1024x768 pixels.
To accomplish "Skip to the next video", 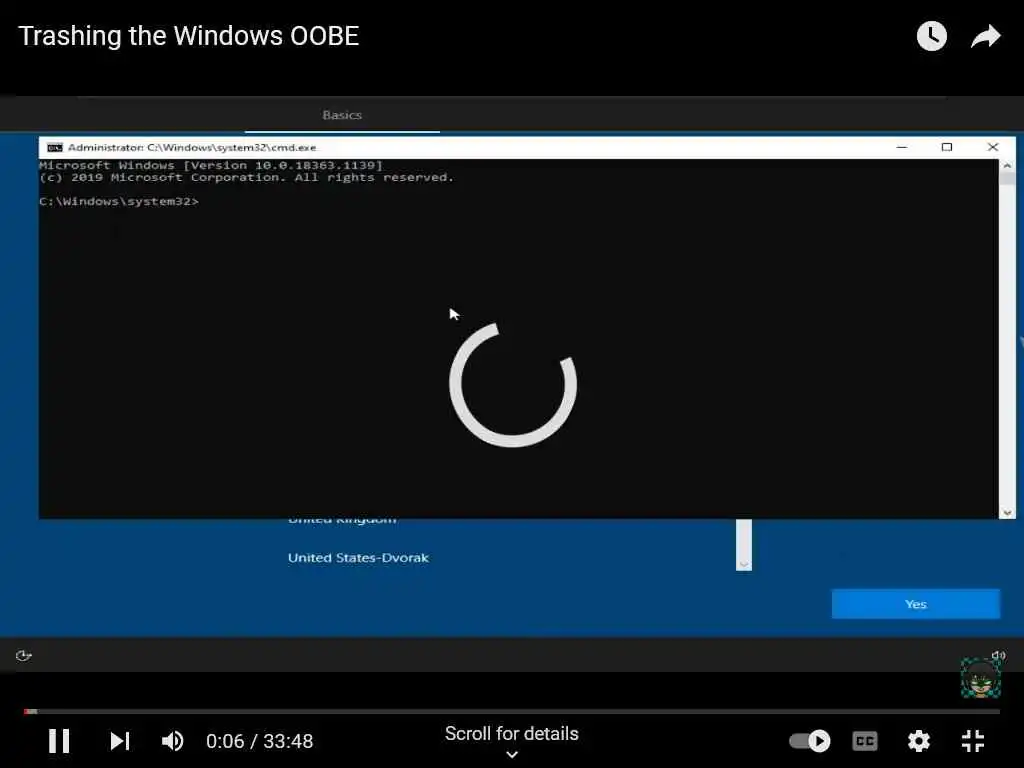I will (x=120, y=741).
